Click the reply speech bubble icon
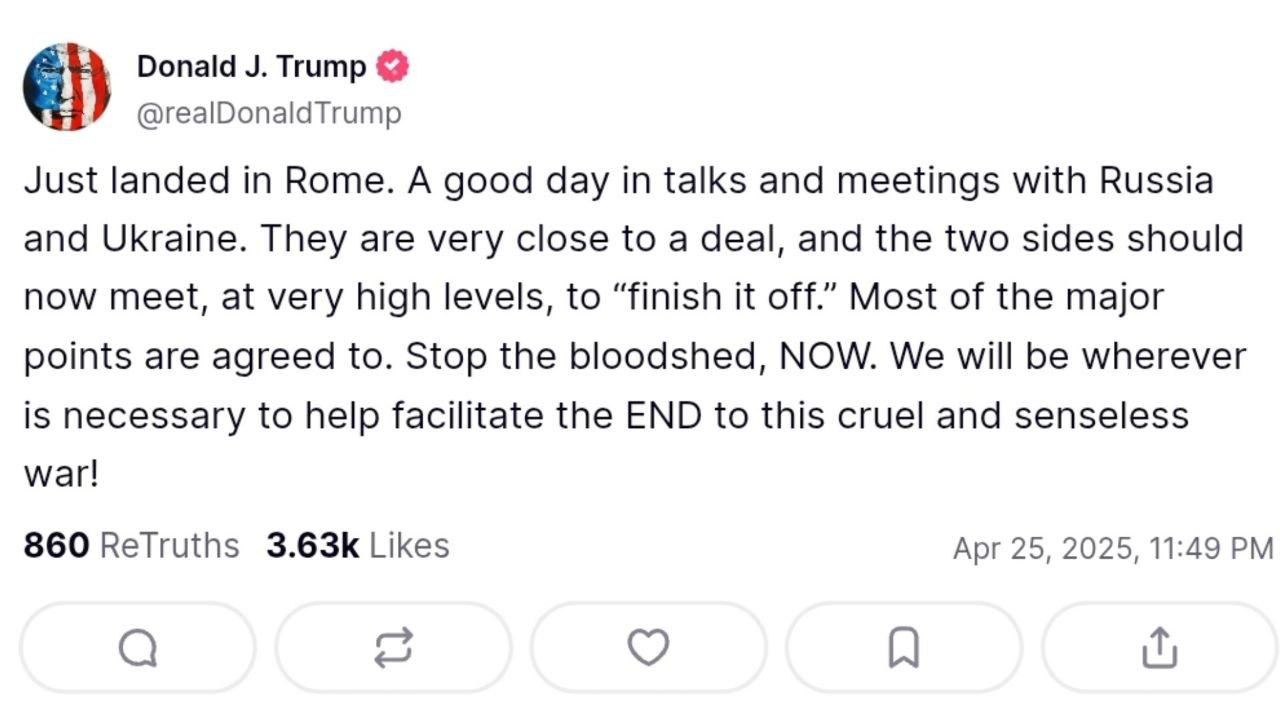 138,648
